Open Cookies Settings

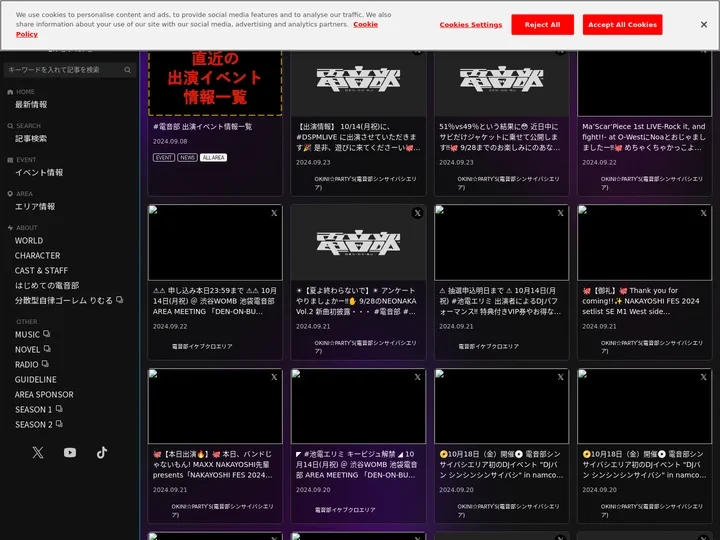[x=471, y=25]
